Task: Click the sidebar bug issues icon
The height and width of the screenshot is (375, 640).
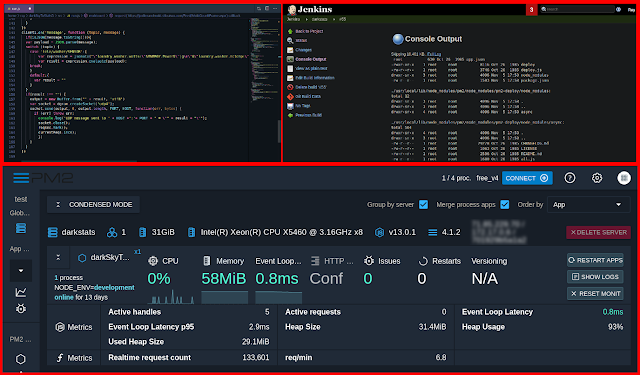Action: pyautogui.click(x=21, y=308)
